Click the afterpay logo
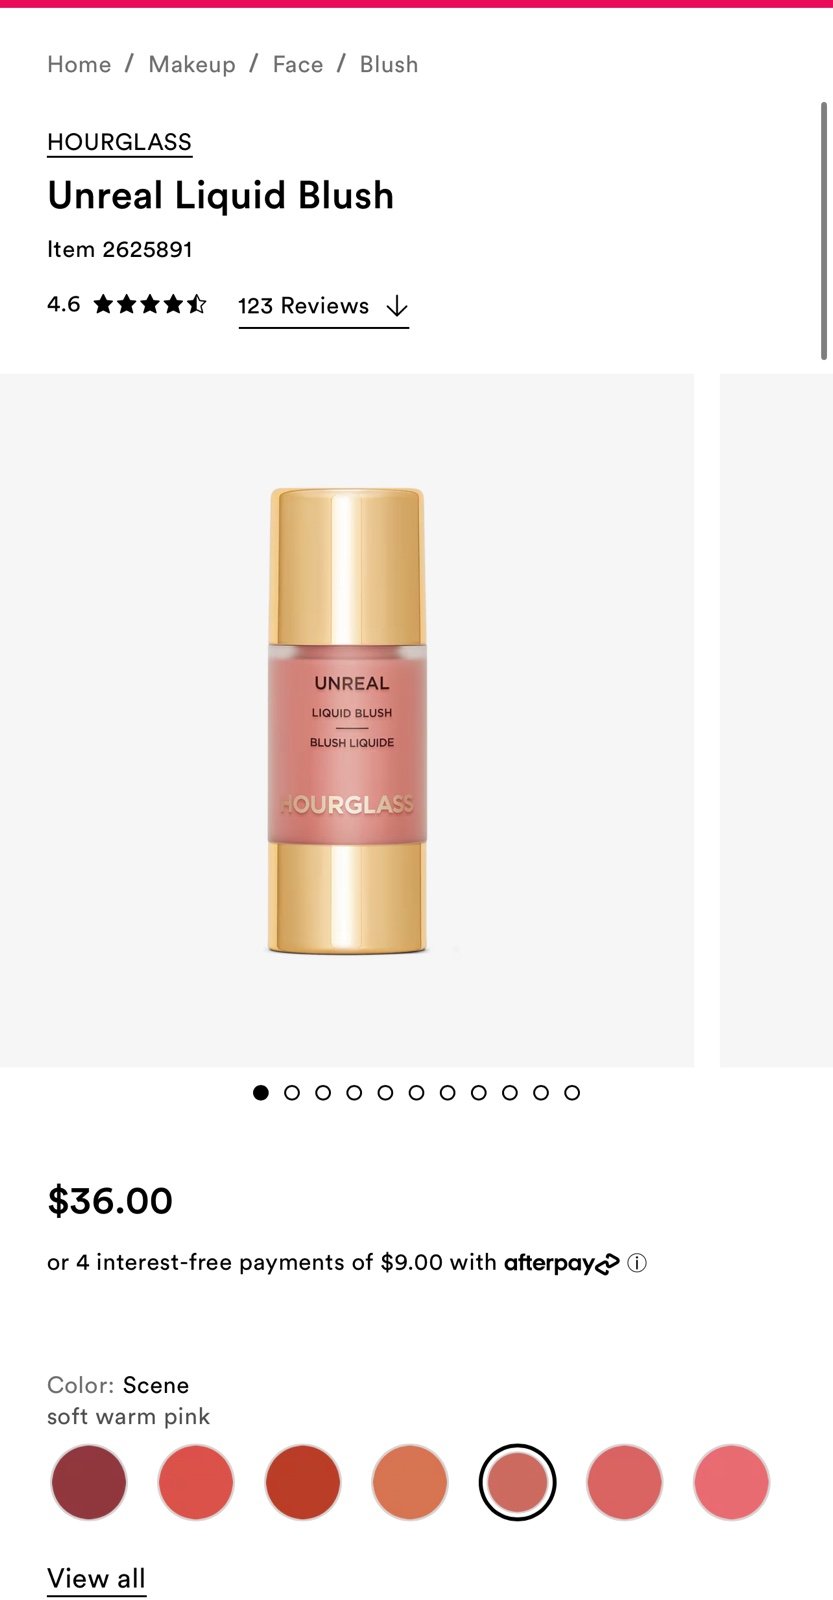This screenshot has height=1600, width=833. point(561,1263)
